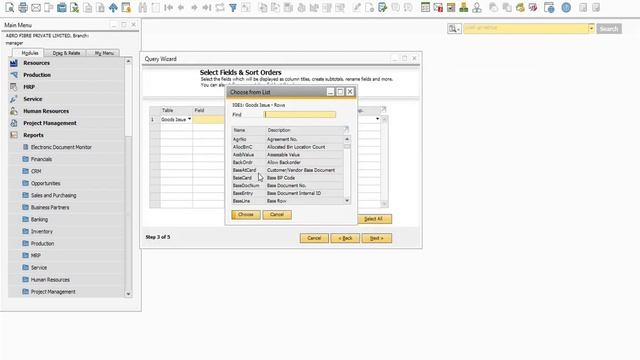Click Cancel in Choose from List dialog
Screen dimensions: 640x360
click(277, 215)
